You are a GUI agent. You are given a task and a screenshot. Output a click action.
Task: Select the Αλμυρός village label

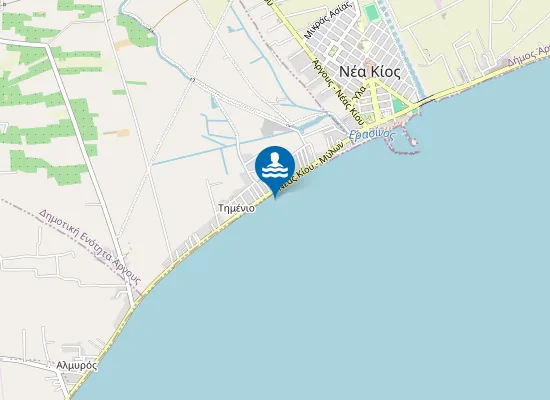(77, 366)
